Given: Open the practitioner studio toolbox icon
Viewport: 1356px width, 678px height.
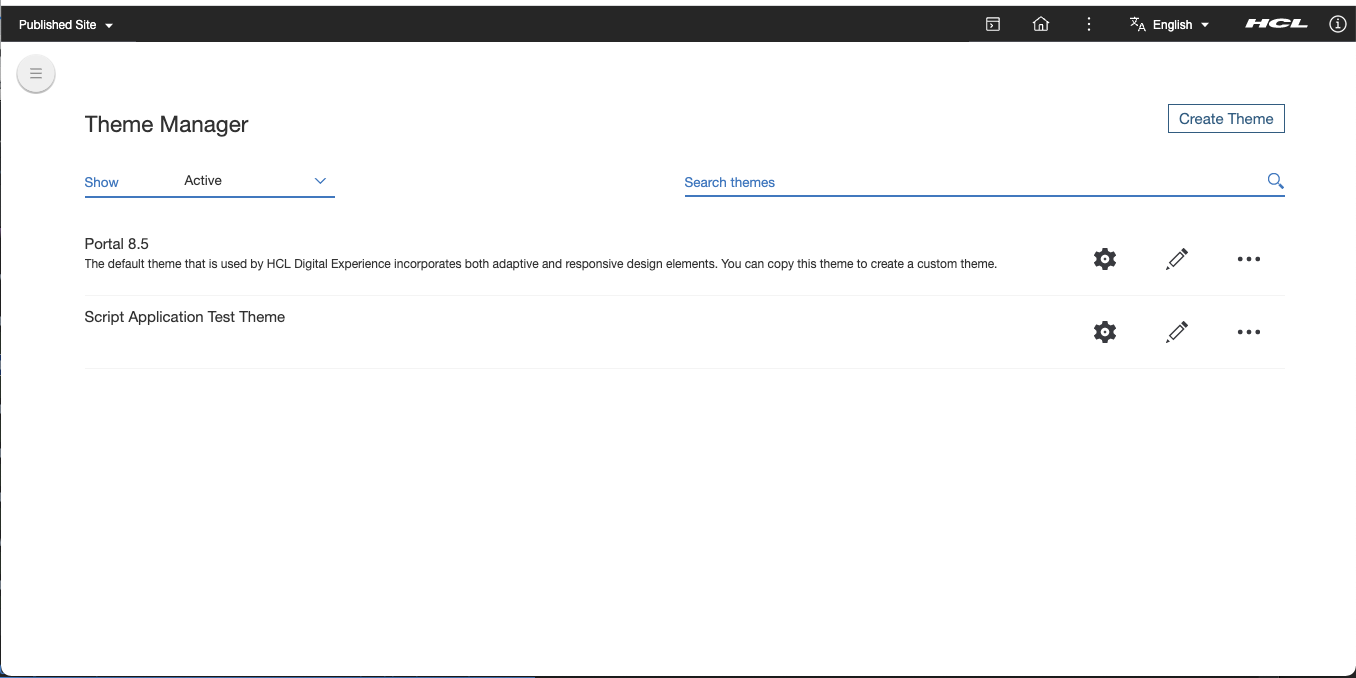Looking at the screenshot, I should 992,23.
